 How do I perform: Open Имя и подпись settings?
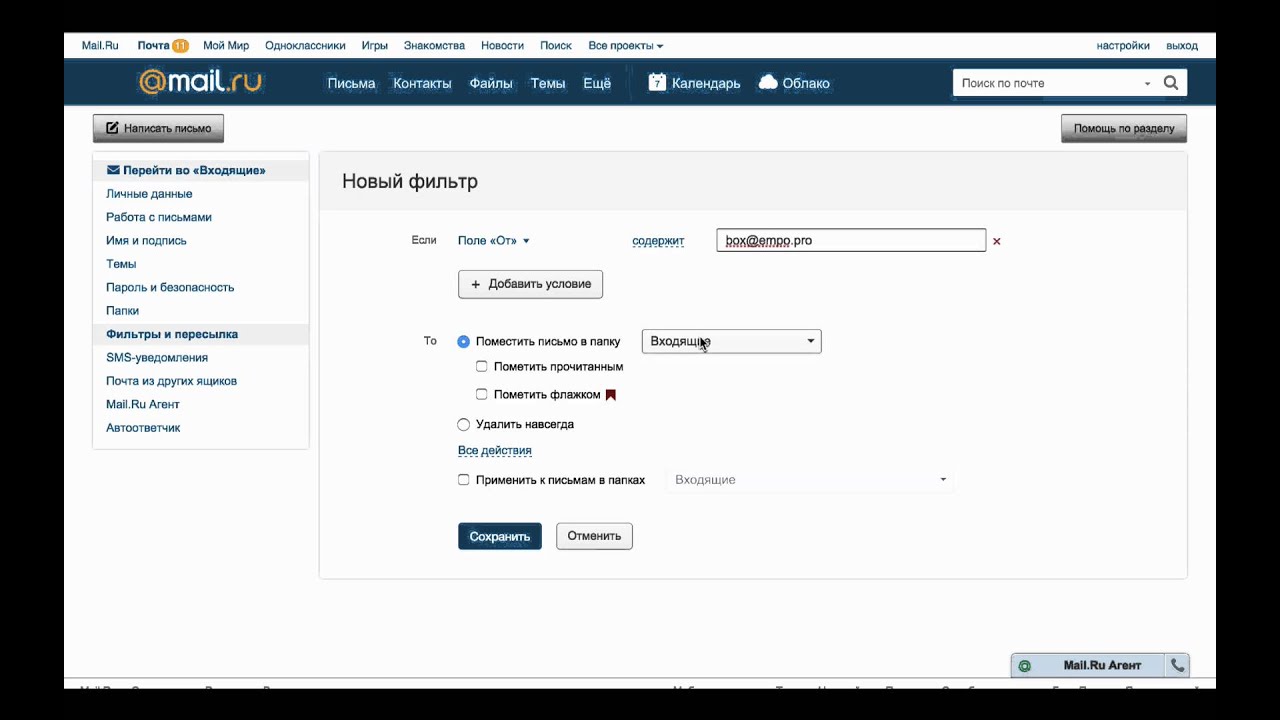coord(146,241)
